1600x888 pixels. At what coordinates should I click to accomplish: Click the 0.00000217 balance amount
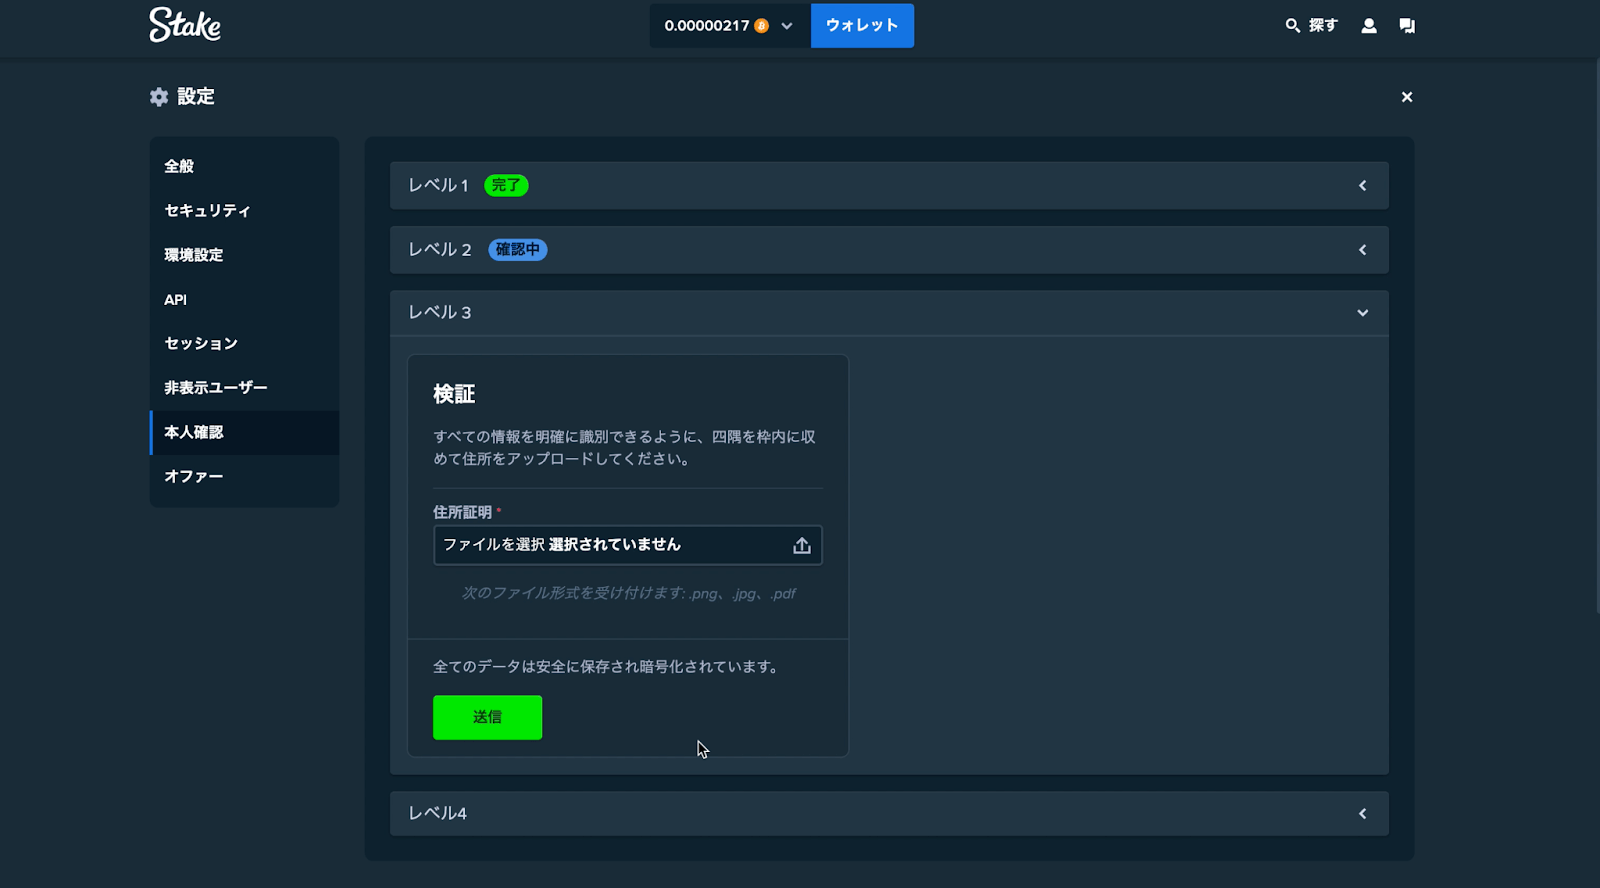pyautogui.click(x=706, y=26)
